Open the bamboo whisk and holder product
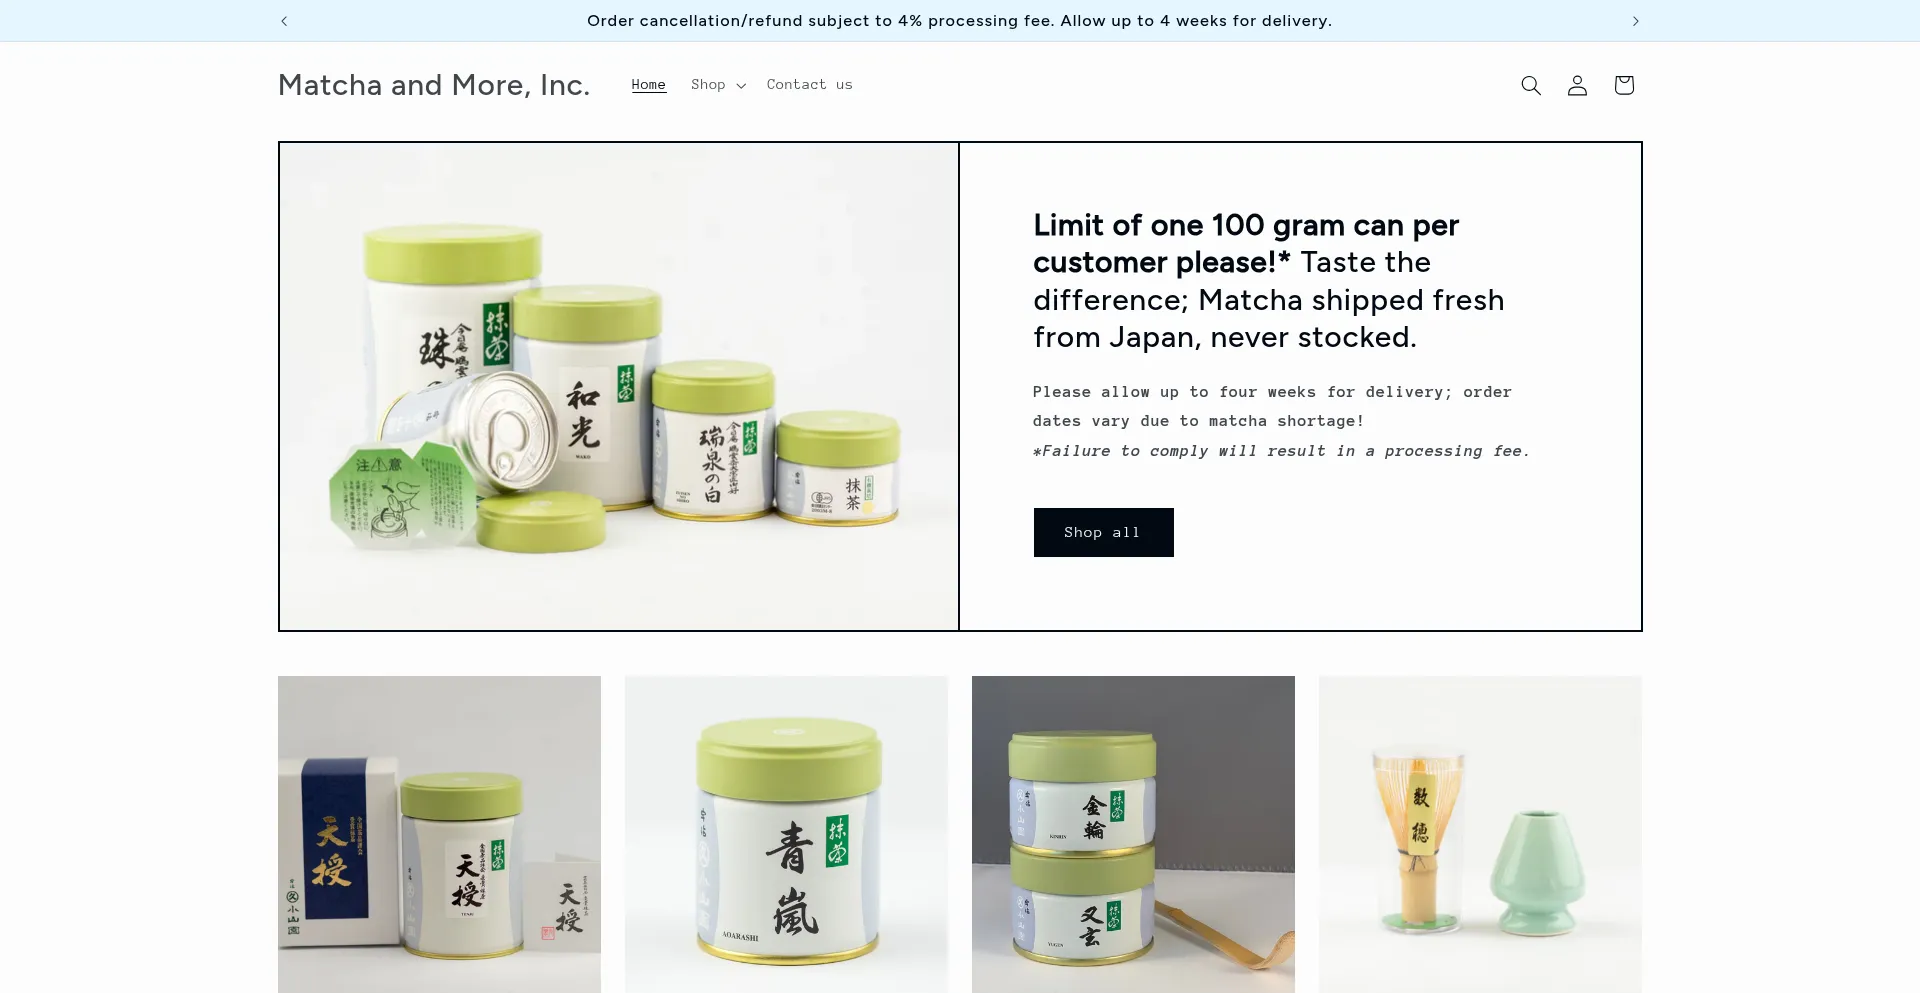 pos(1480,834)
